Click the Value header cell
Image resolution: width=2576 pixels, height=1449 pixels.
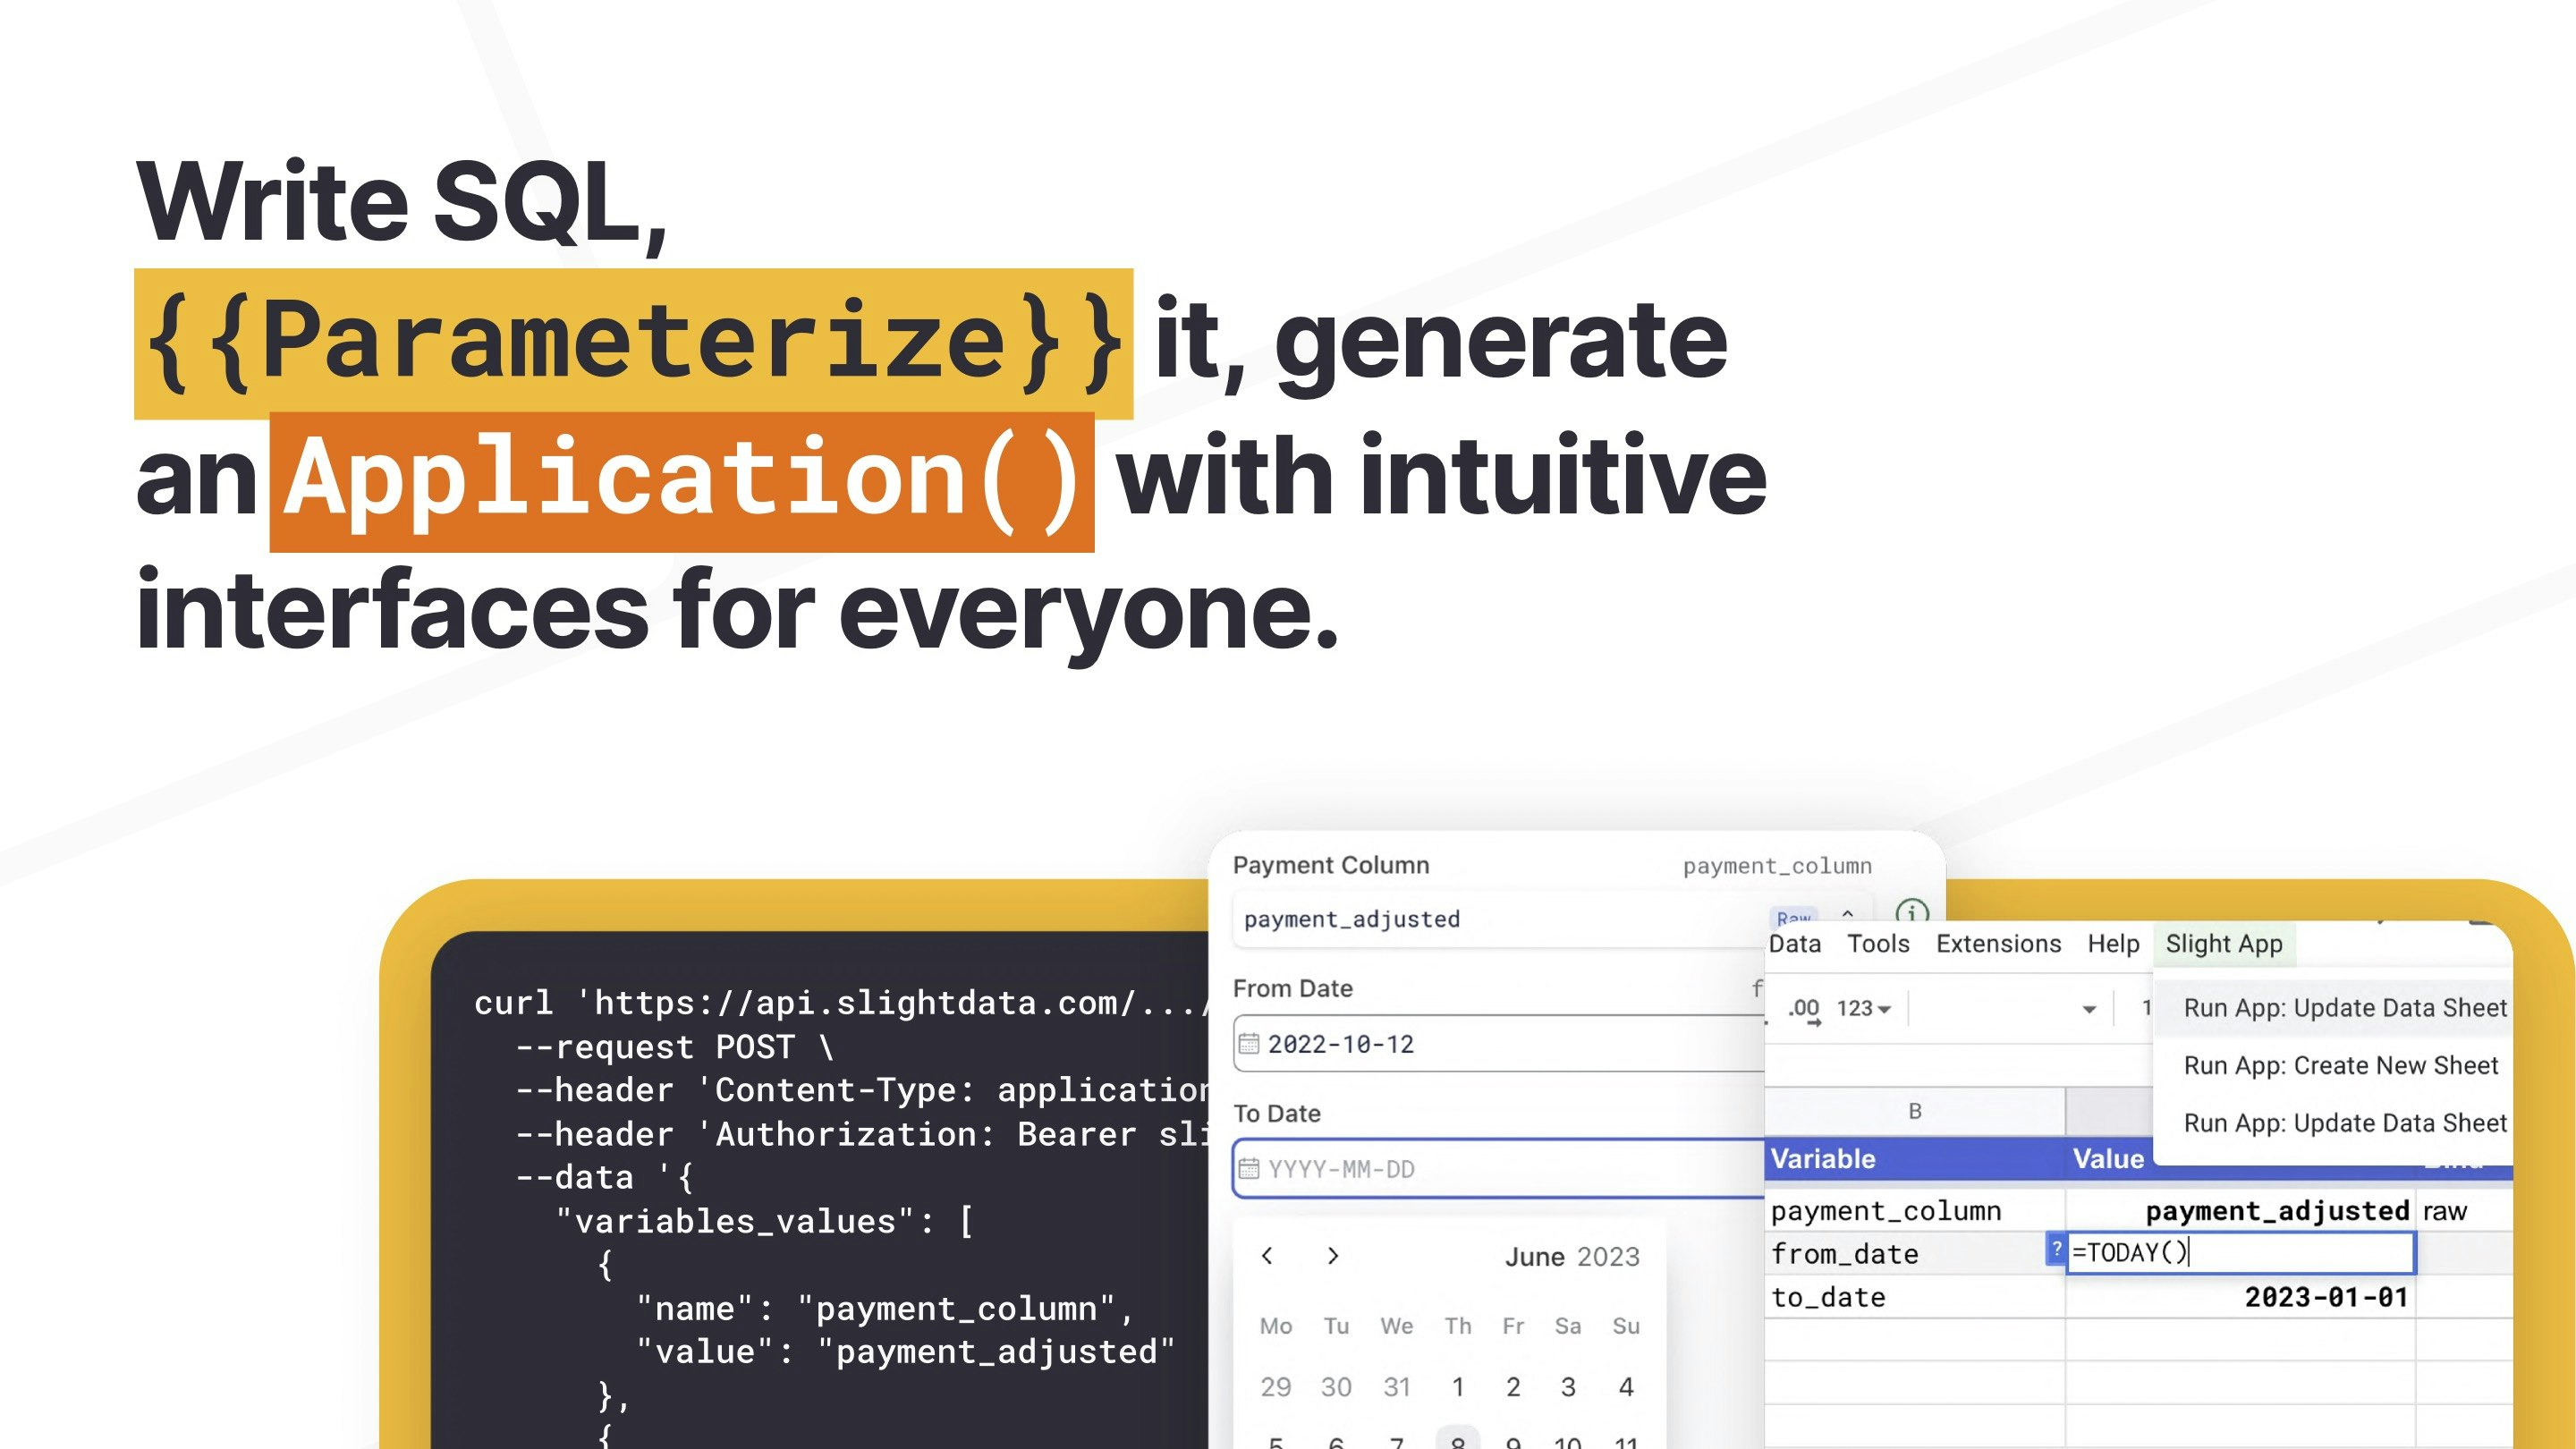point(2109,1159)
